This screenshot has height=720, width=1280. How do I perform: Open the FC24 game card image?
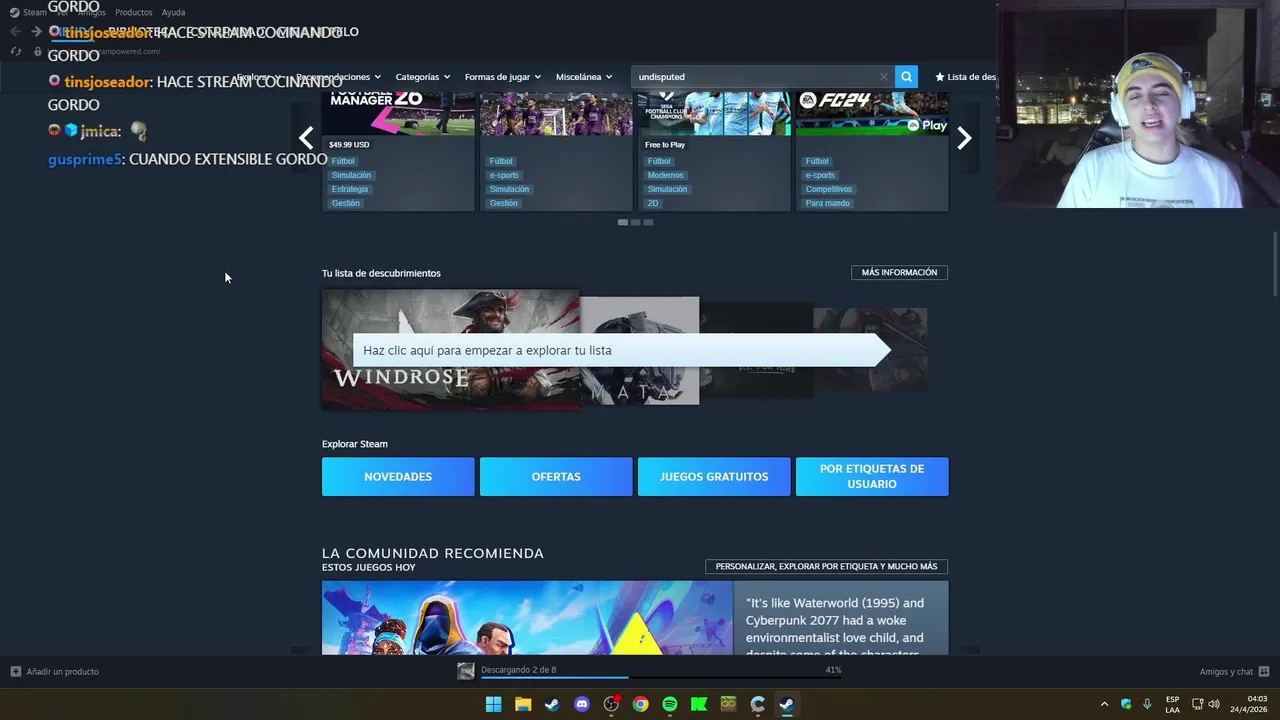pos(872,114)
